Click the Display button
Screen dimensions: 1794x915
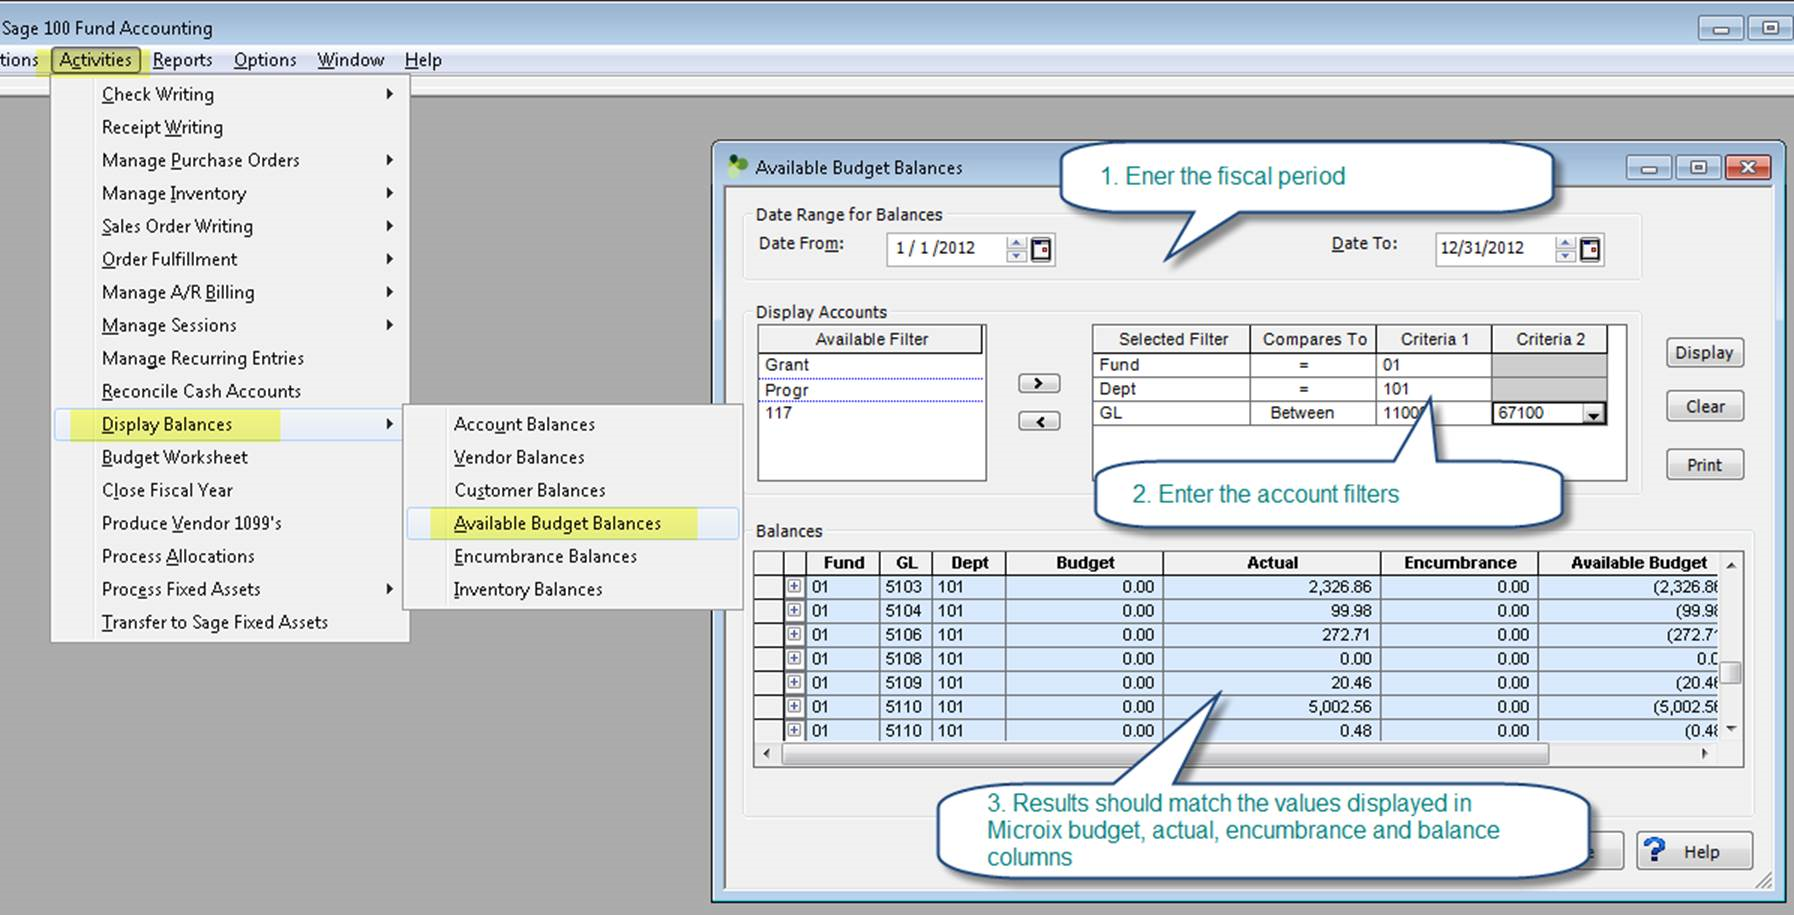[1704, 353]
